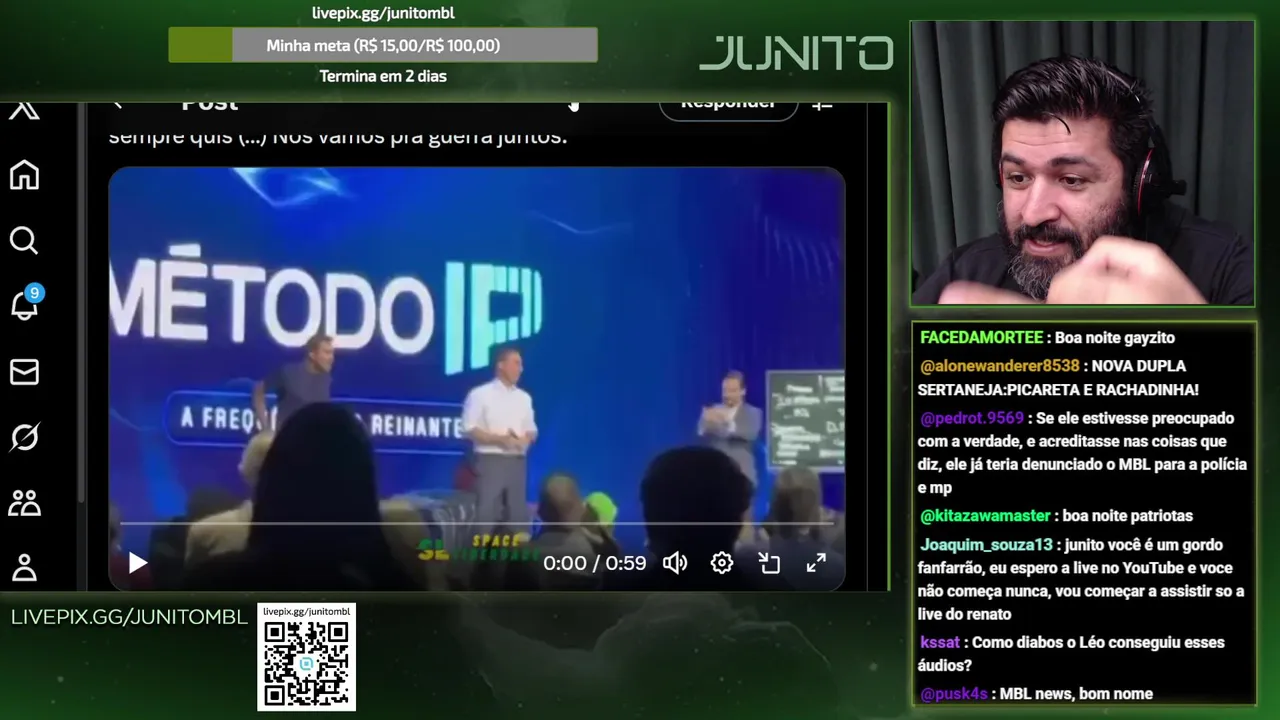The height and width of the screenshot is (720, 1280).
Task: Click 'MBL news, bom nome' chat message
Action: [1076, 694]
